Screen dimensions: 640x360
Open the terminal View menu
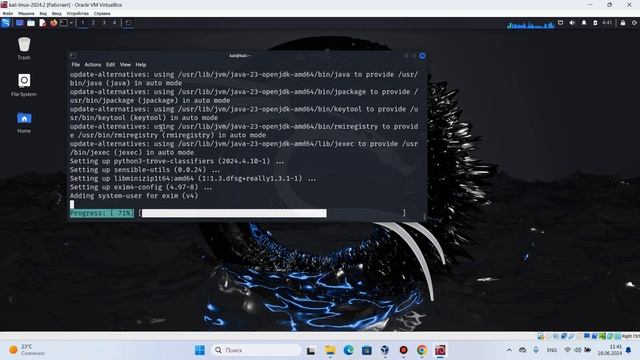[125, 64]
